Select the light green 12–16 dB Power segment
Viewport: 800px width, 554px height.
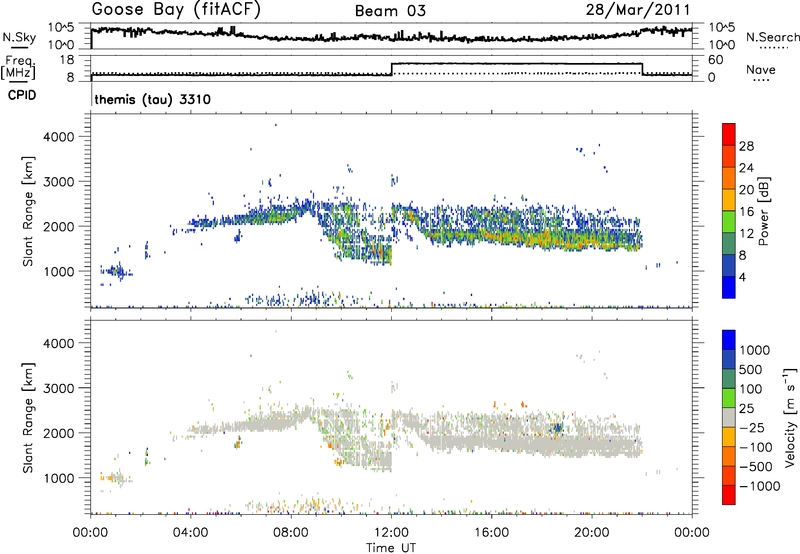click(x=729, y=221)
